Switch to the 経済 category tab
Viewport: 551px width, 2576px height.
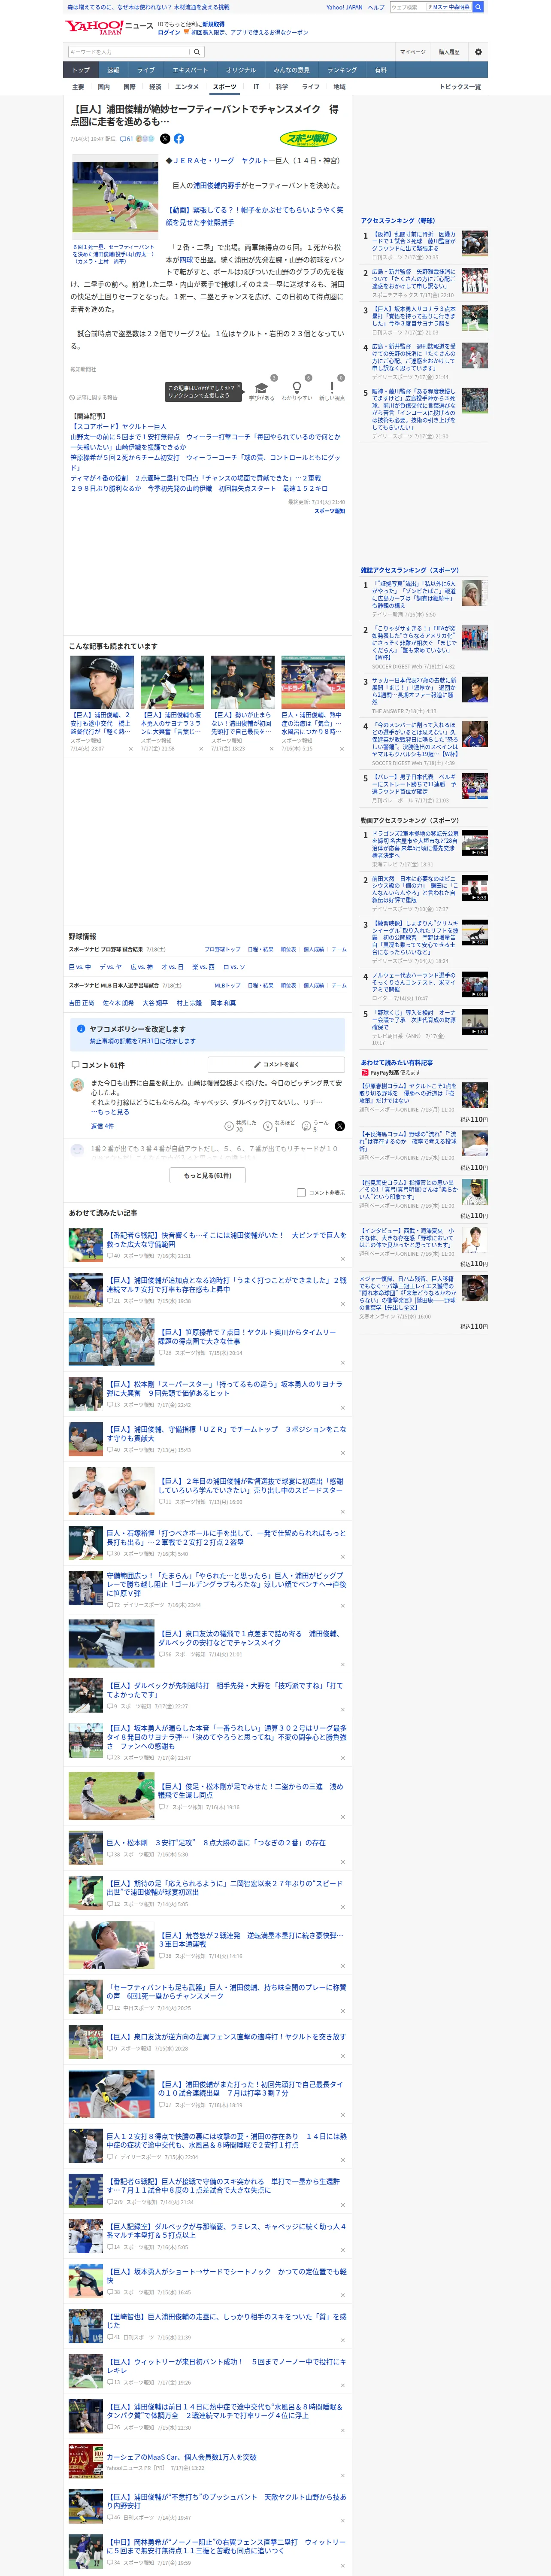click(155, 87)
